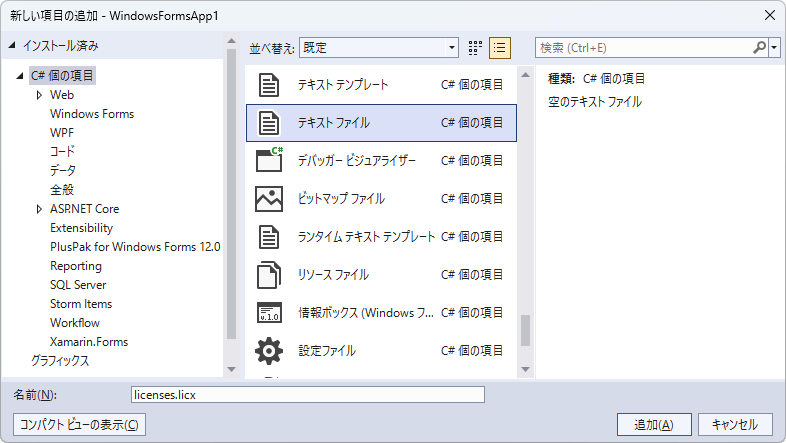Expand the ASP.NET Core tree node
Image resolution: width=786 pixels, height=443 pixels.
[39, 209]
